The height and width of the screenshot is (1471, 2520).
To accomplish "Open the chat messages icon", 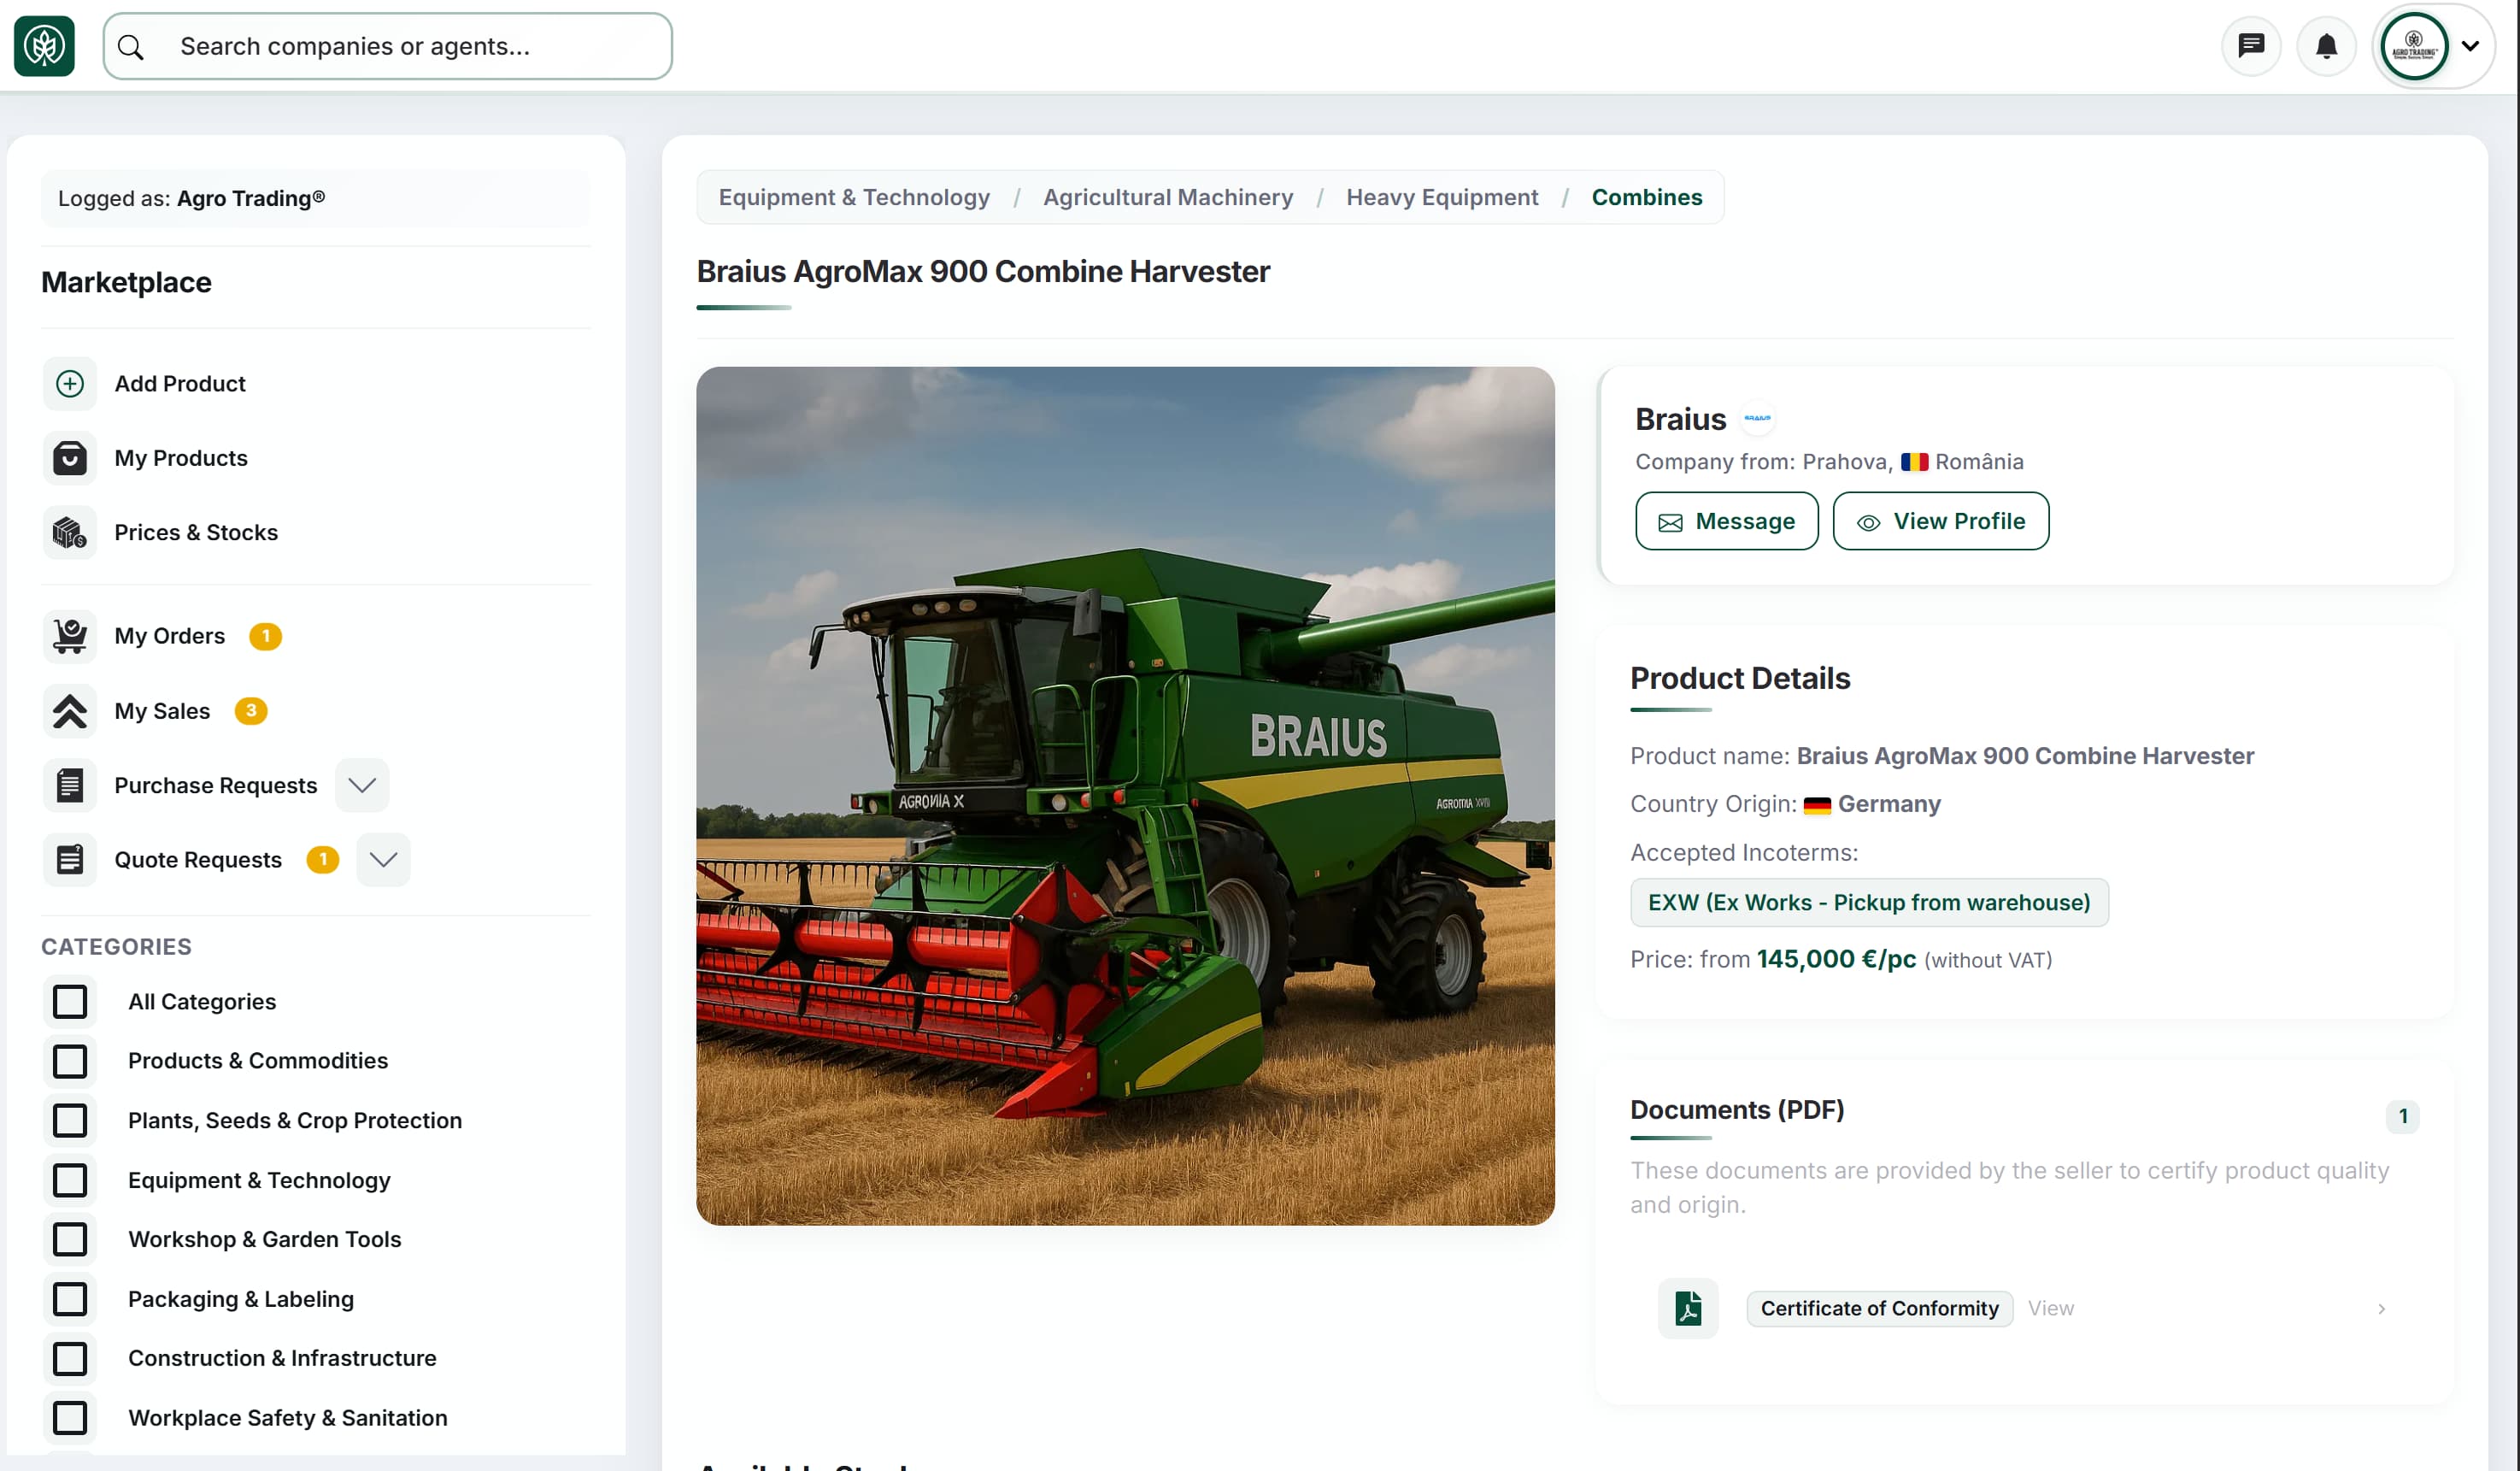I will click(2251, 46).
